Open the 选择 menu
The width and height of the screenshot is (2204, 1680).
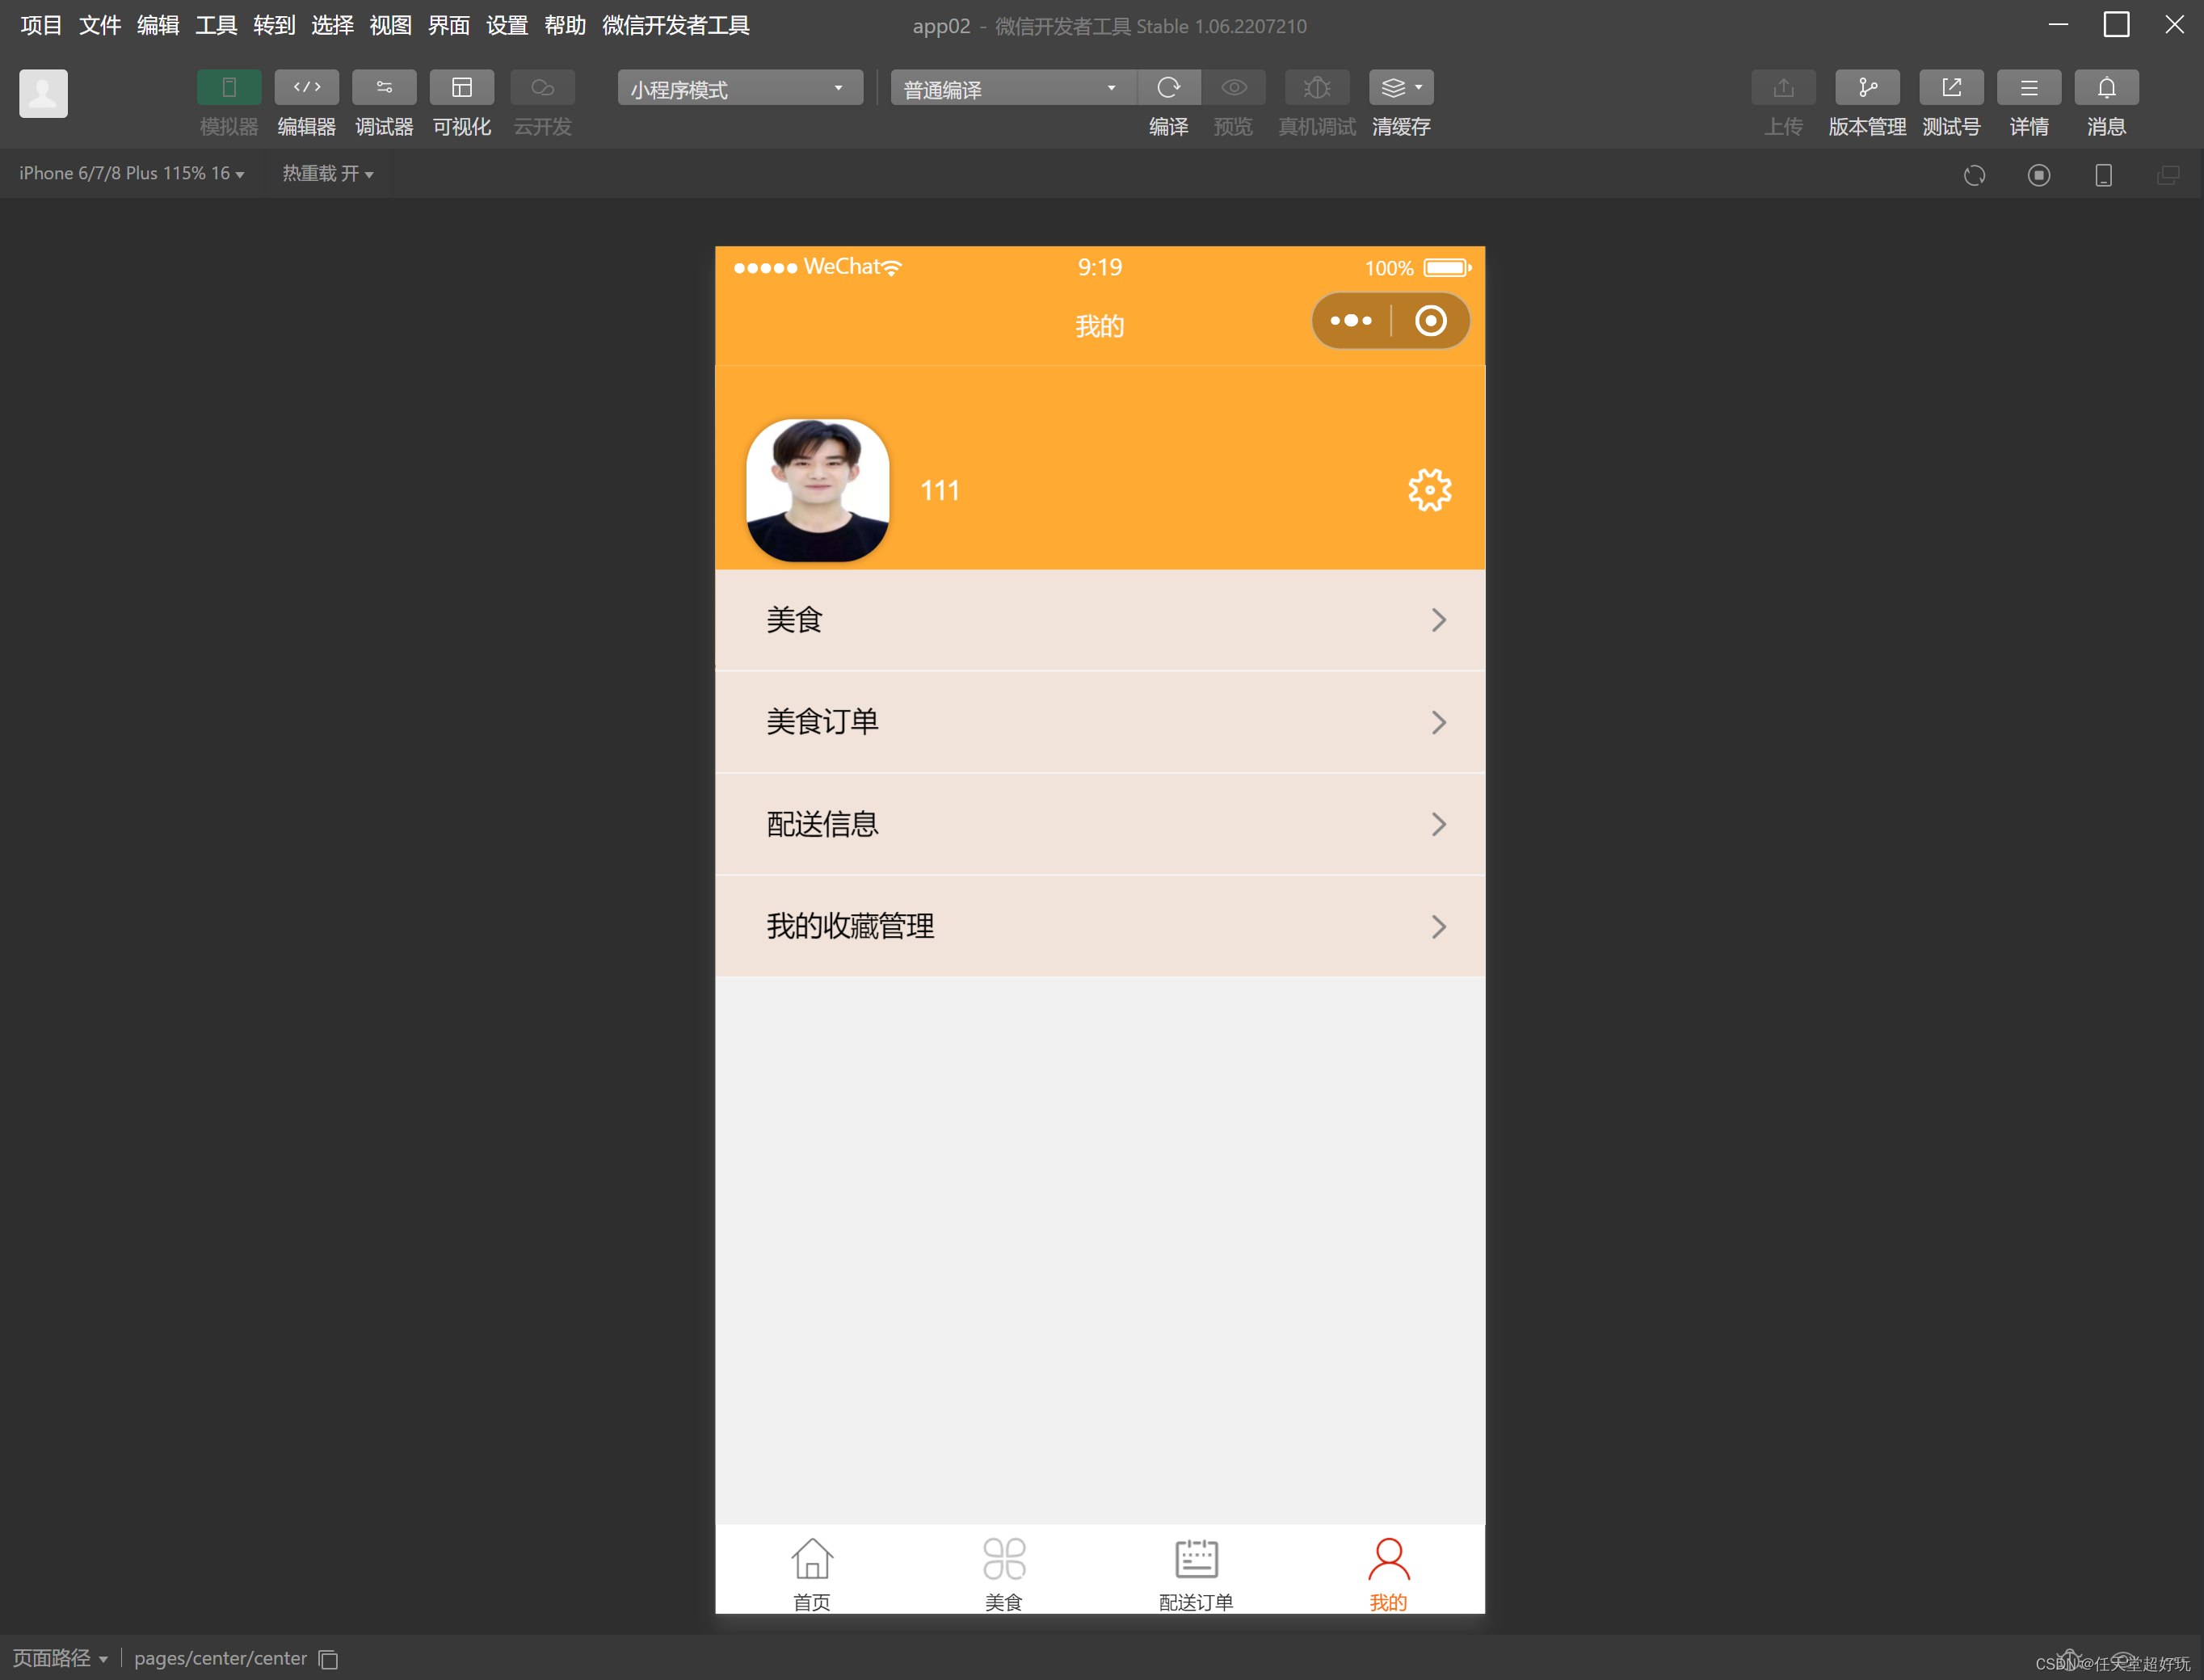(x=332, y=25)
